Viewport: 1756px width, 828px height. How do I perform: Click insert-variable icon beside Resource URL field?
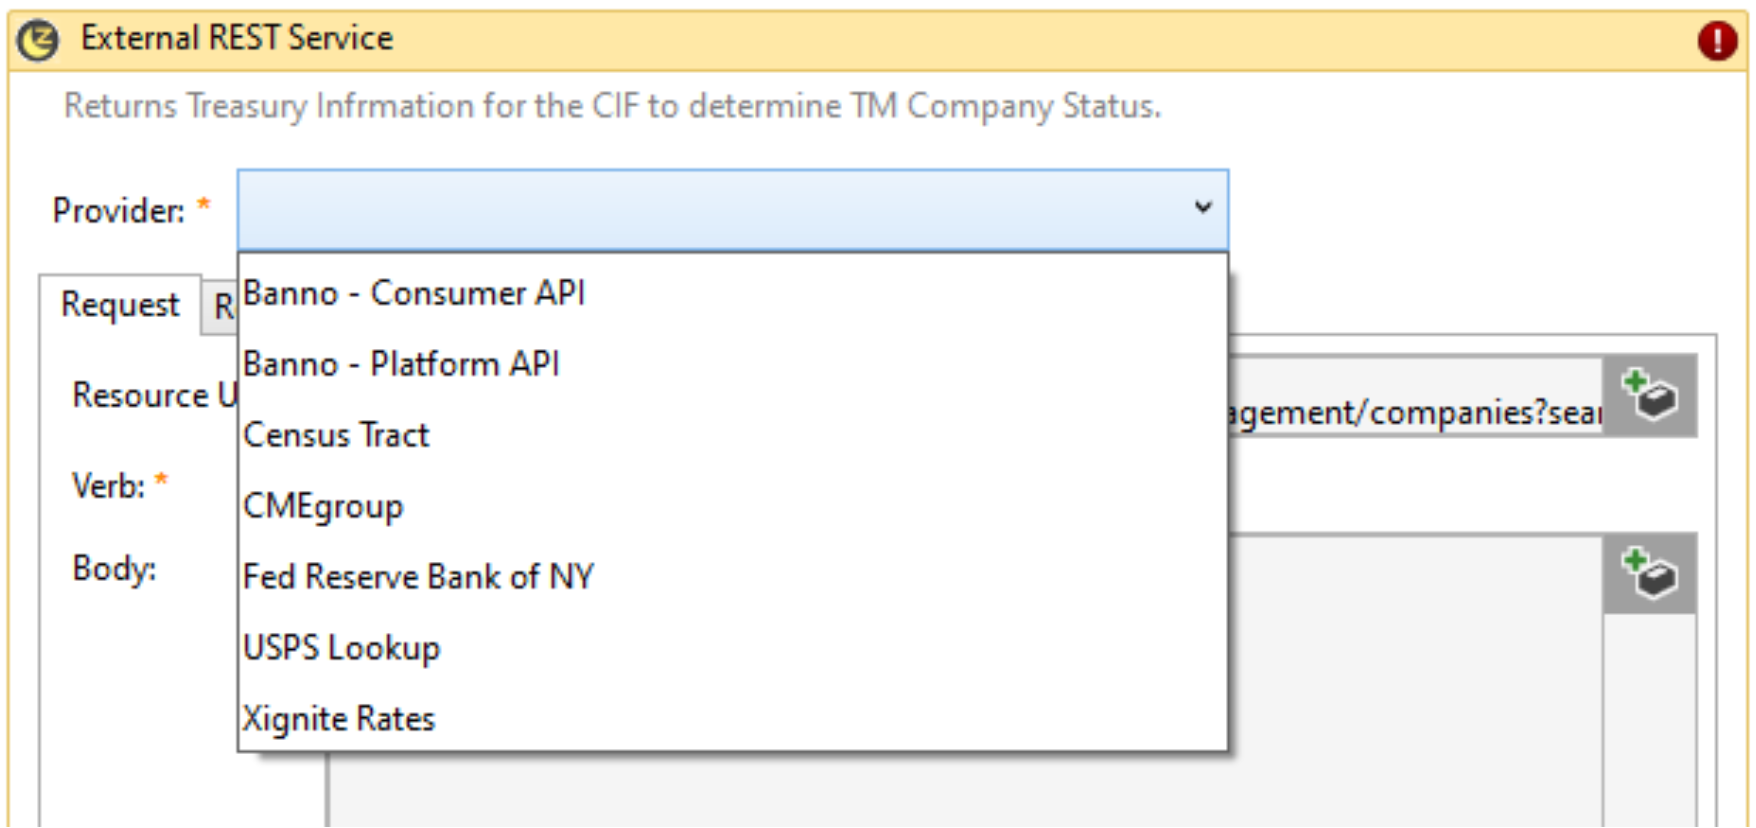coord(1649,396)
